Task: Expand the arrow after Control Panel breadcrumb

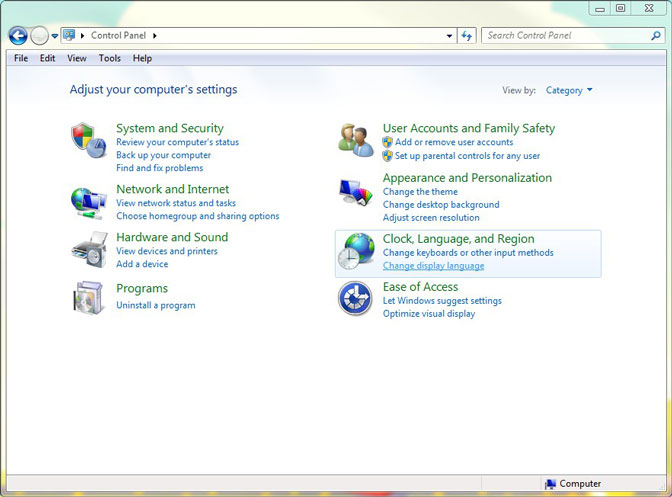Action: [x=155, y=36]
